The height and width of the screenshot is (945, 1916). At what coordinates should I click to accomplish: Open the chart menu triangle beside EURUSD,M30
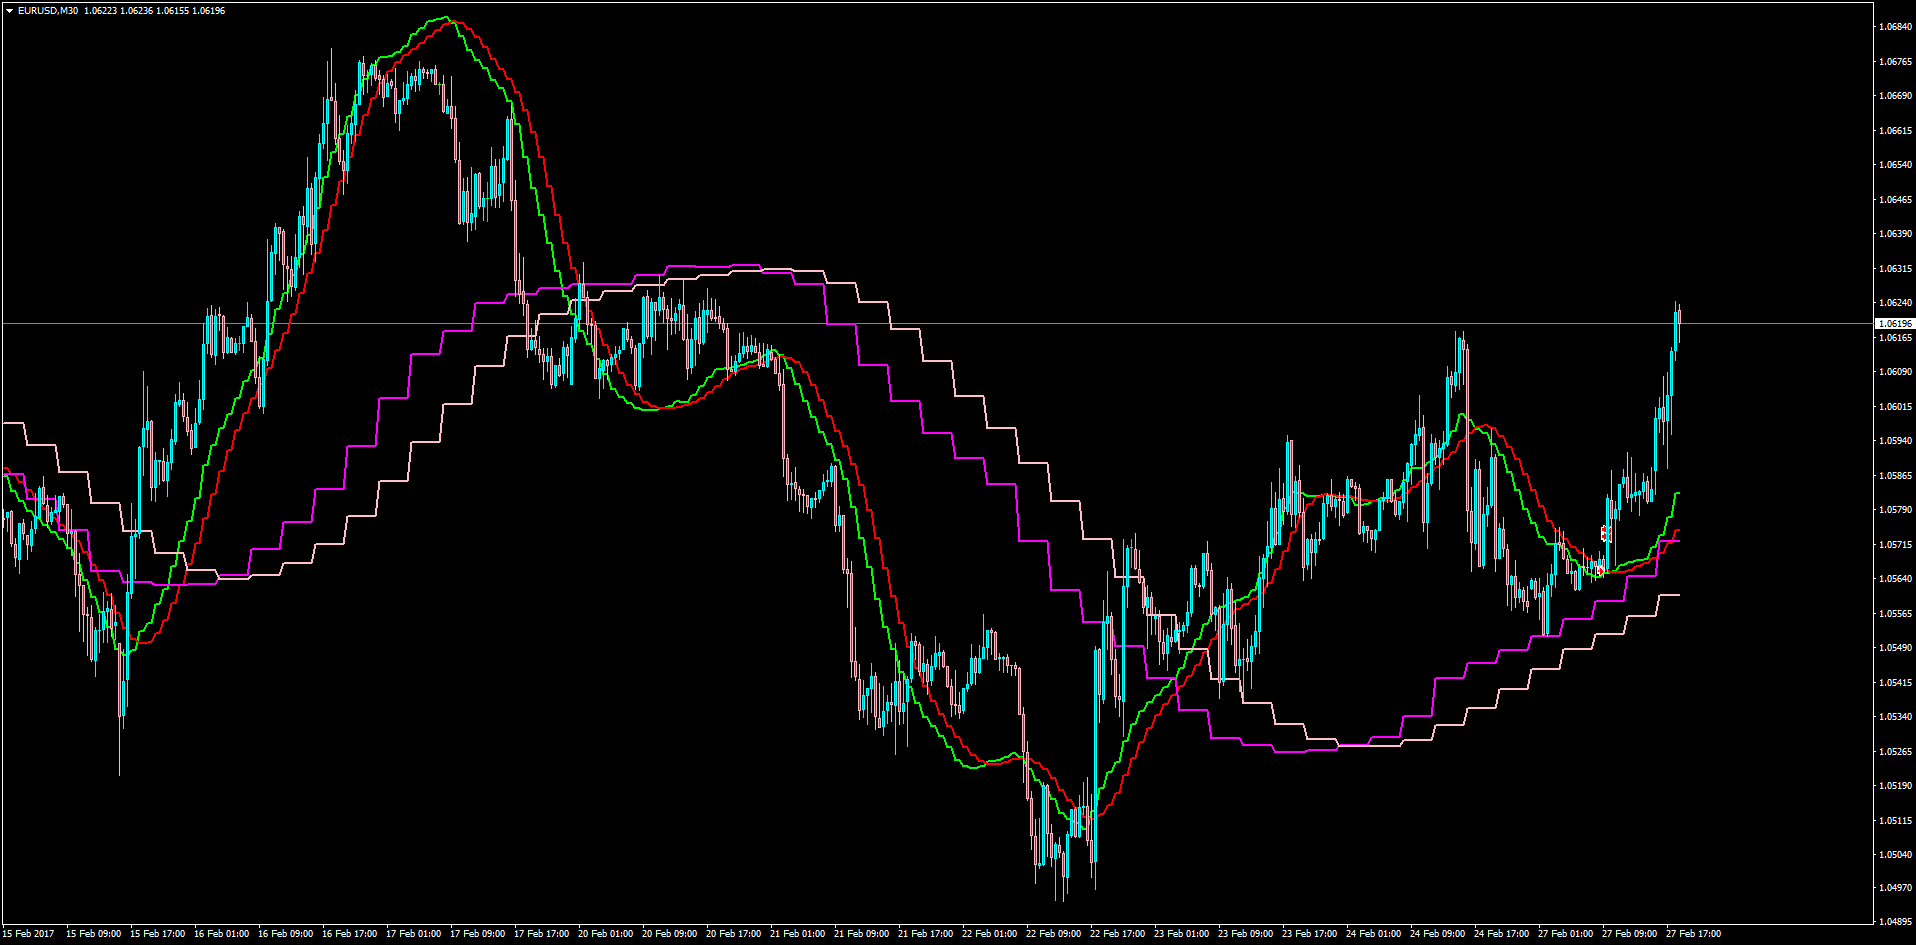click(x=9, y=11)
